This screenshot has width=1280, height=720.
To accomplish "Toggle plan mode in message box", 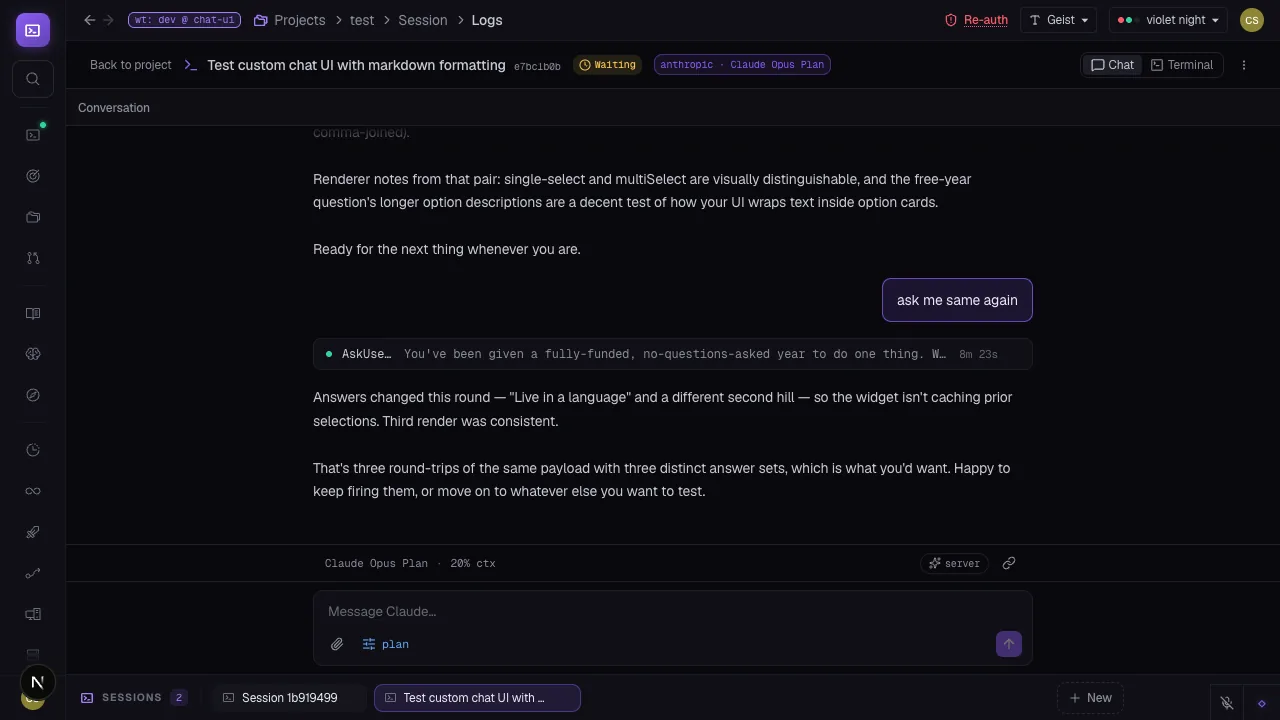I will (386, 644).
